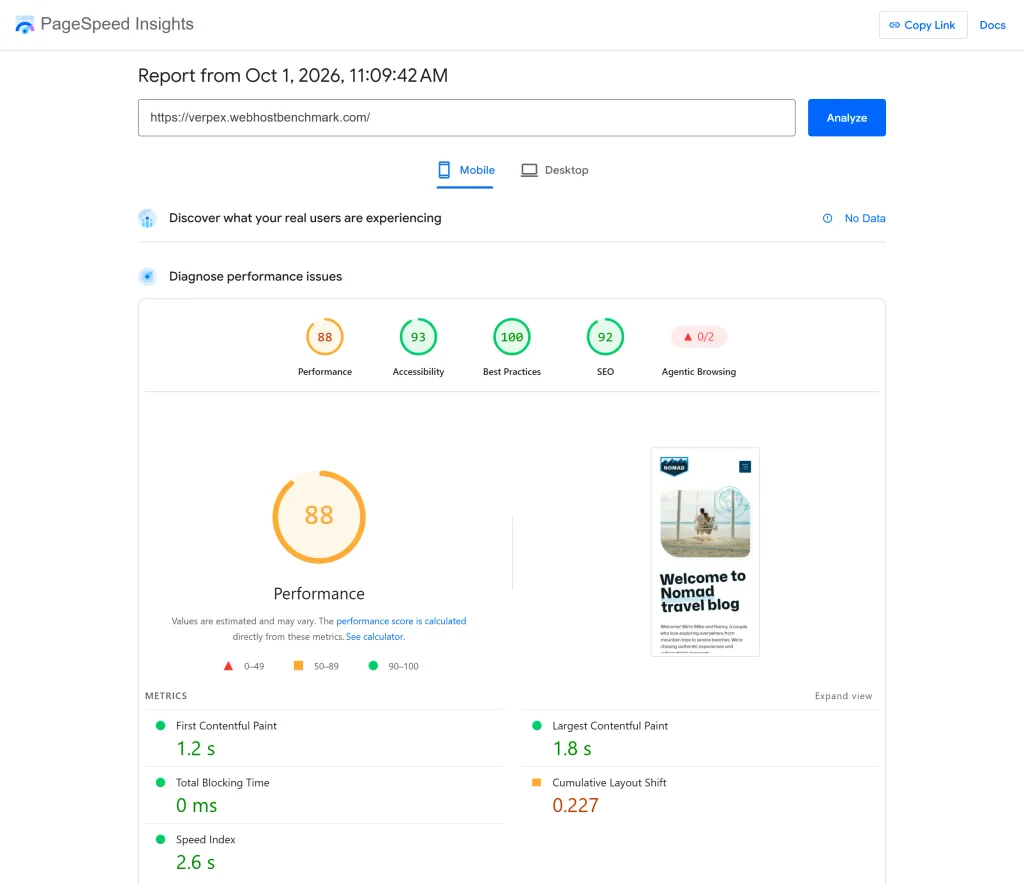Click the Largest Contentful Paint metric label
This screenshot has height=885, width=1024.
pos(610,726)
